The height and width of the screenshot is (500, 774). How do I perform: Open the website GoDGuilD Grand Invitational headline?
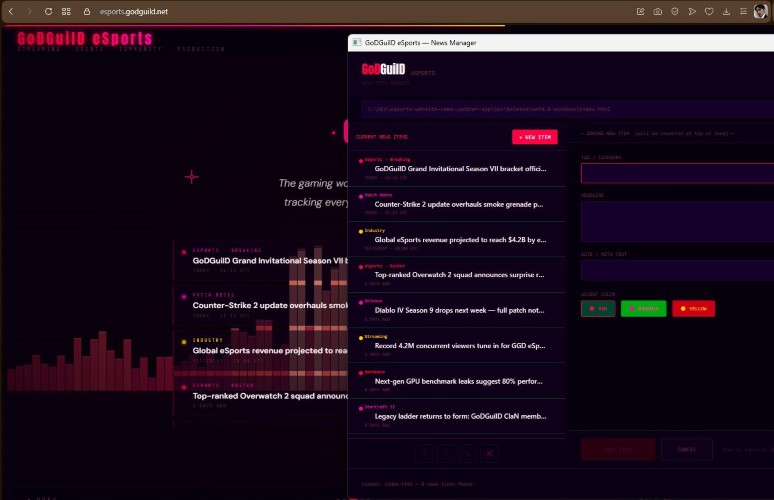pos(270,261)
